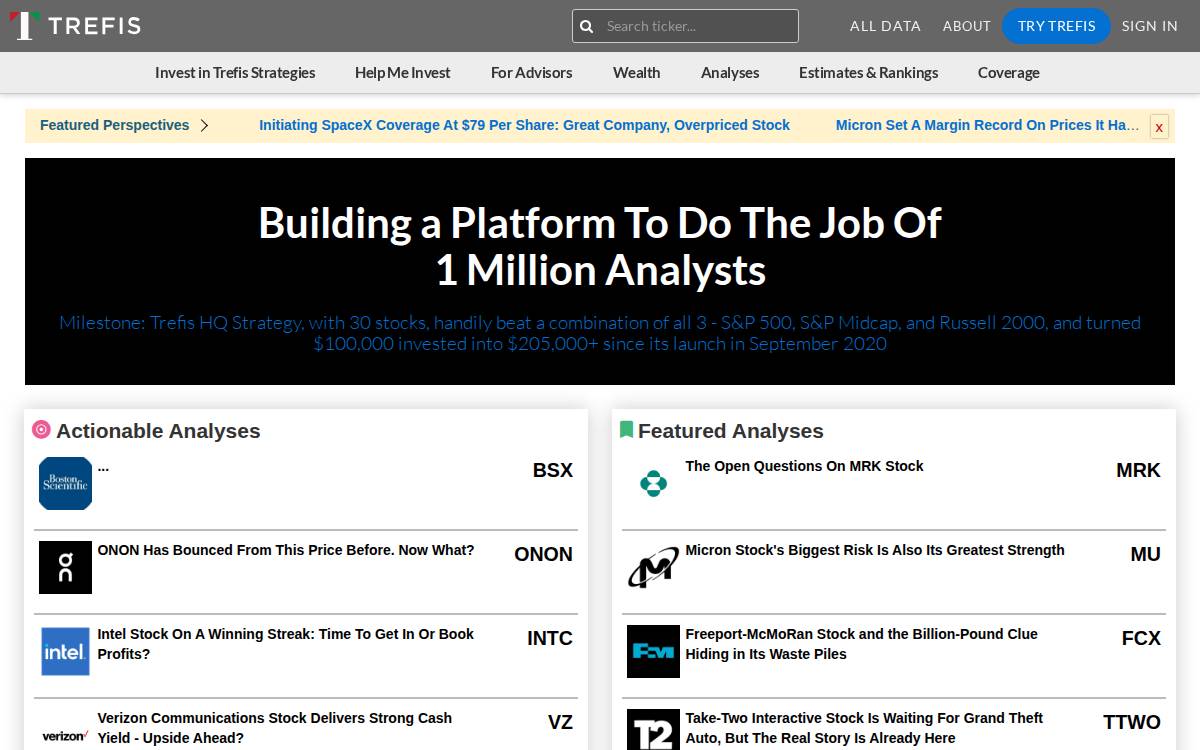Open Estimates & Rankings menu

[869, 73]
